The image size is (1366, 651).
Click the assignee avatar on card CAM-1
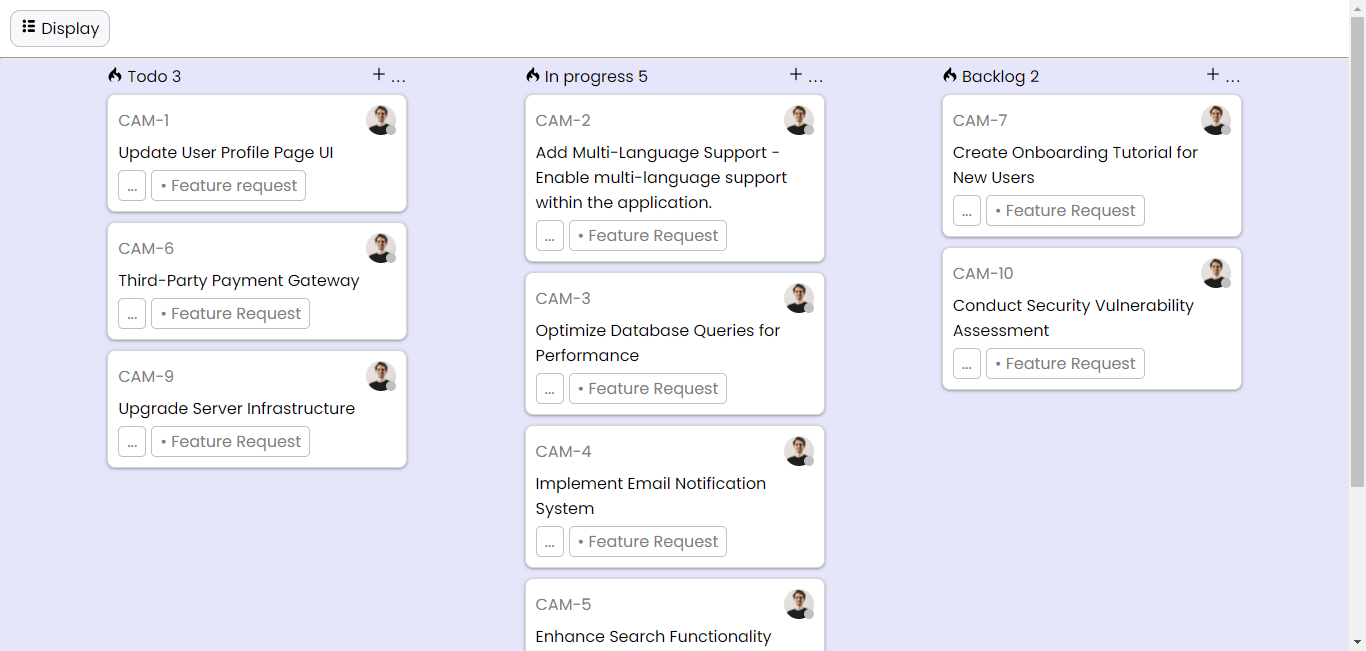[x=381, y=119]
